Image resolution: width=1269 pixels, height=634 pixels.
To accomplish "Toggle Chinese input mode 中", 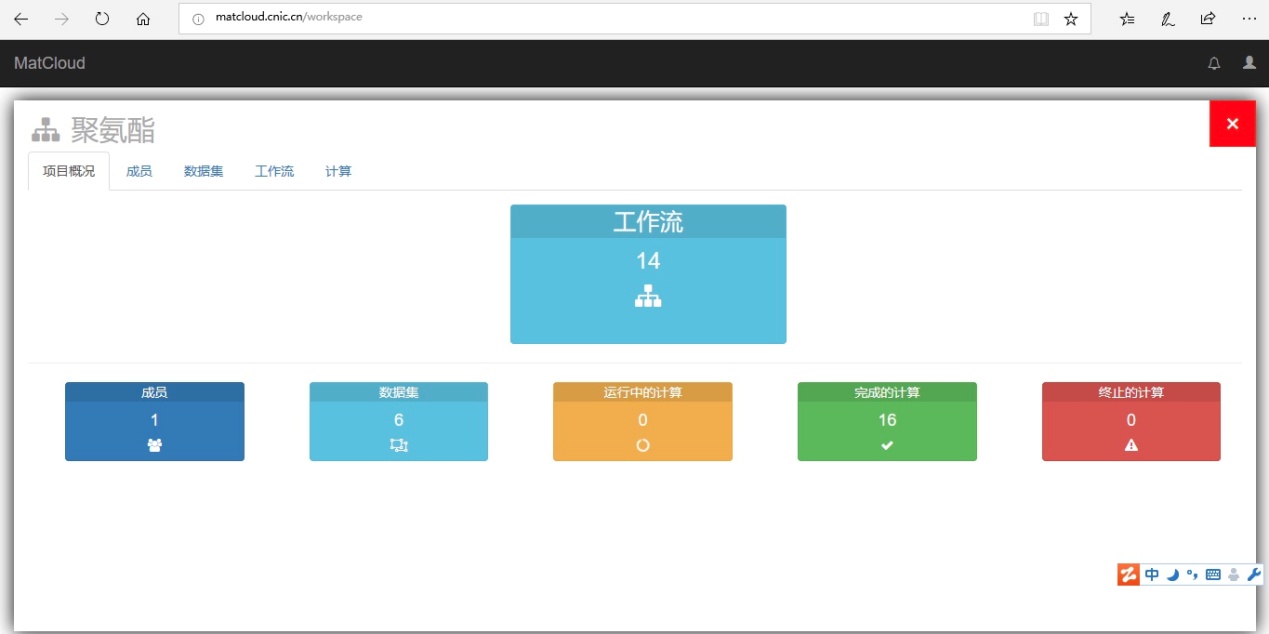I will click(1152, 574).
